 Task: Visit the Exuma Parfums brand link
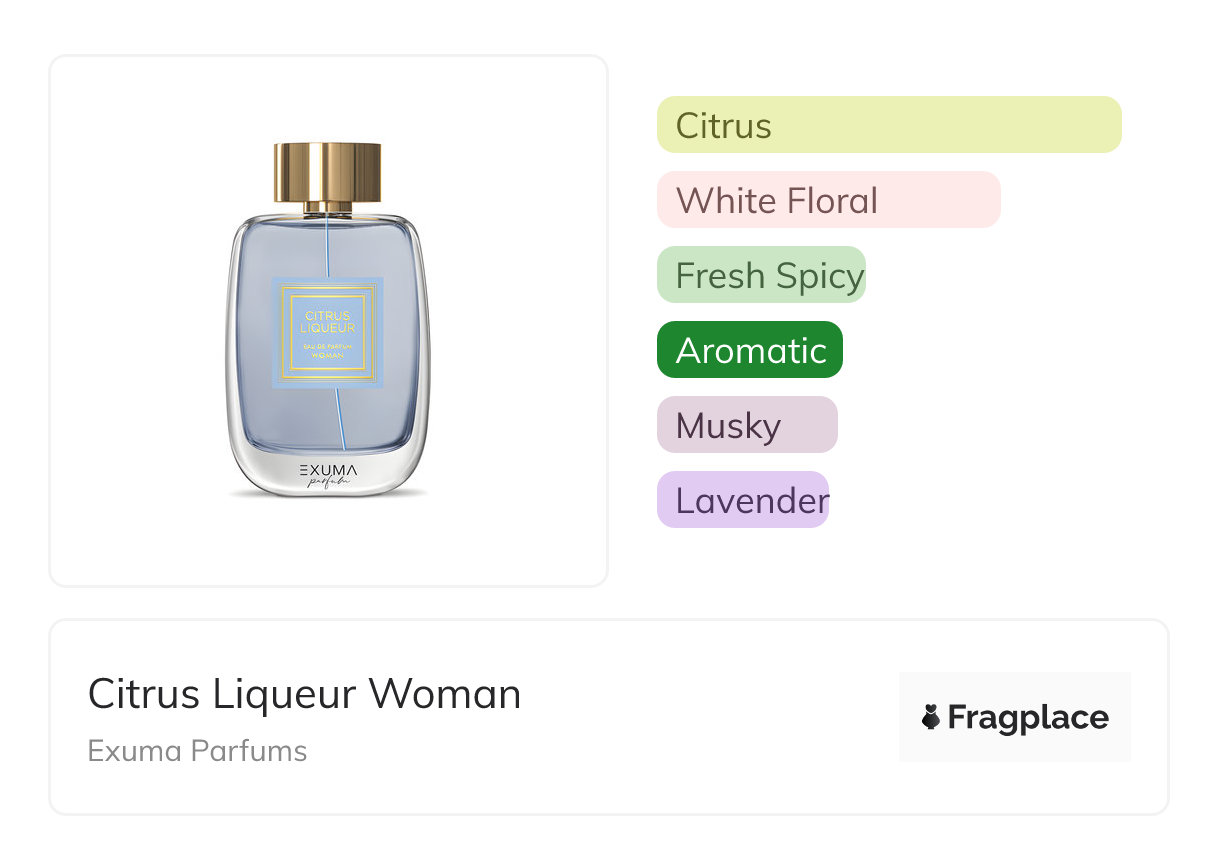[197, 750]
